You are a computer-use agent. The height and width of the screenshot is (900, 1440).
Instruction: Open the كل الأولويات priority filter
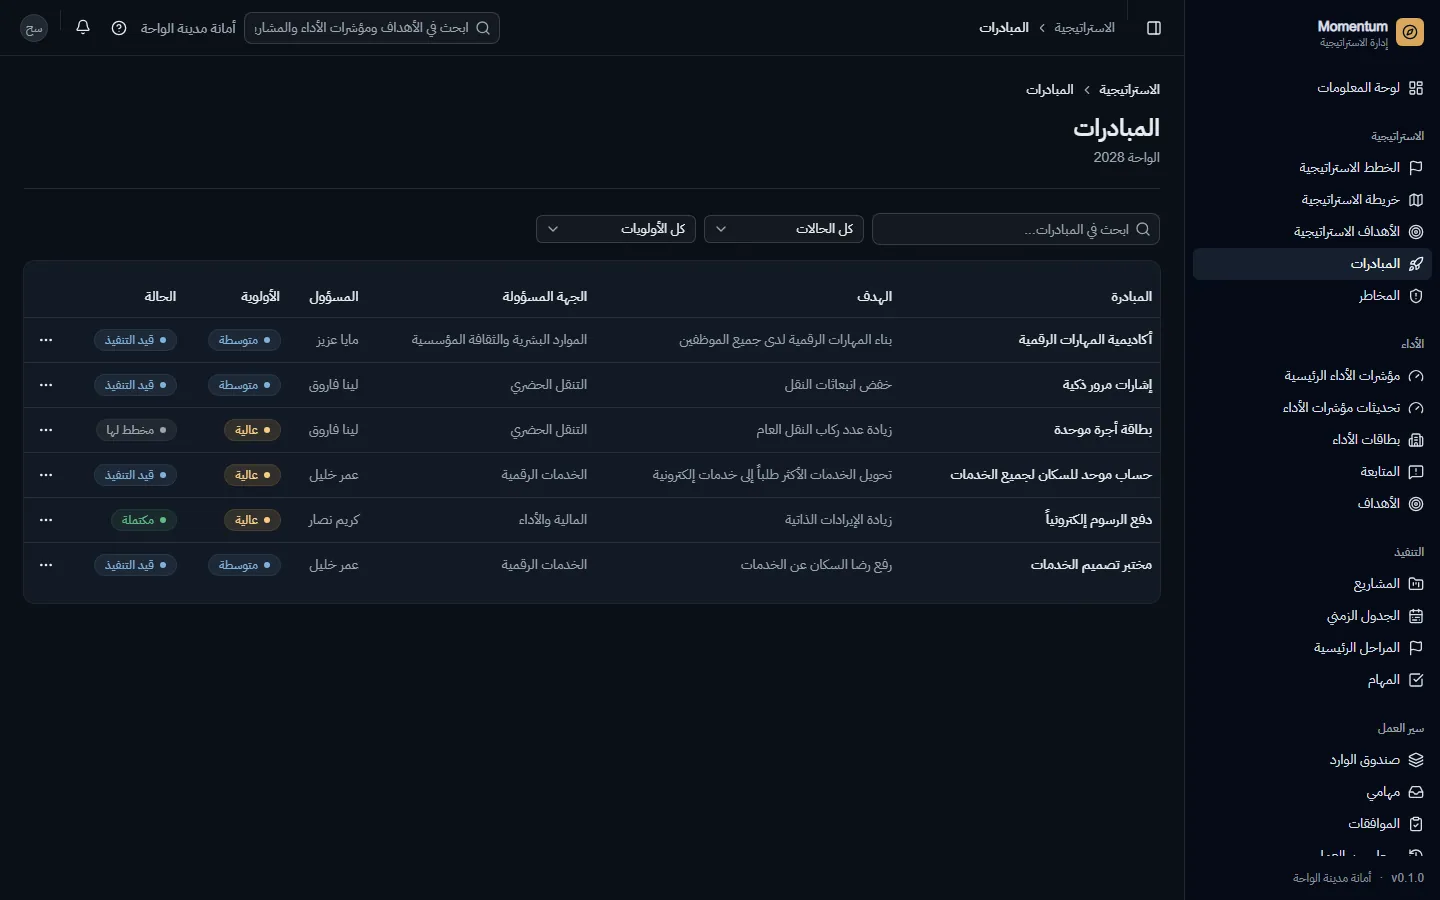pos(616,229)
